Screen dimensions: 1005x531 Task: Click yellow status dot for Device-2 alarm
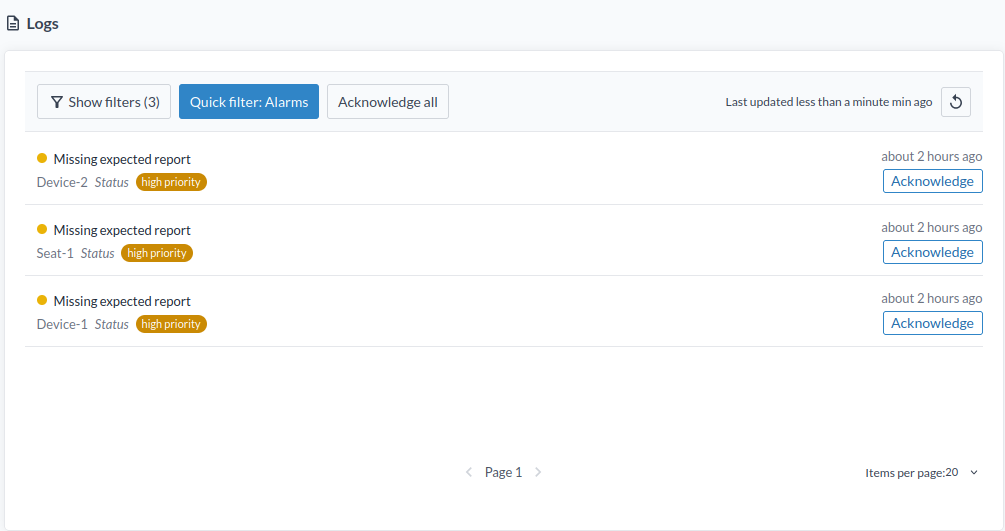pyautogui.click(x=42, y=158)
